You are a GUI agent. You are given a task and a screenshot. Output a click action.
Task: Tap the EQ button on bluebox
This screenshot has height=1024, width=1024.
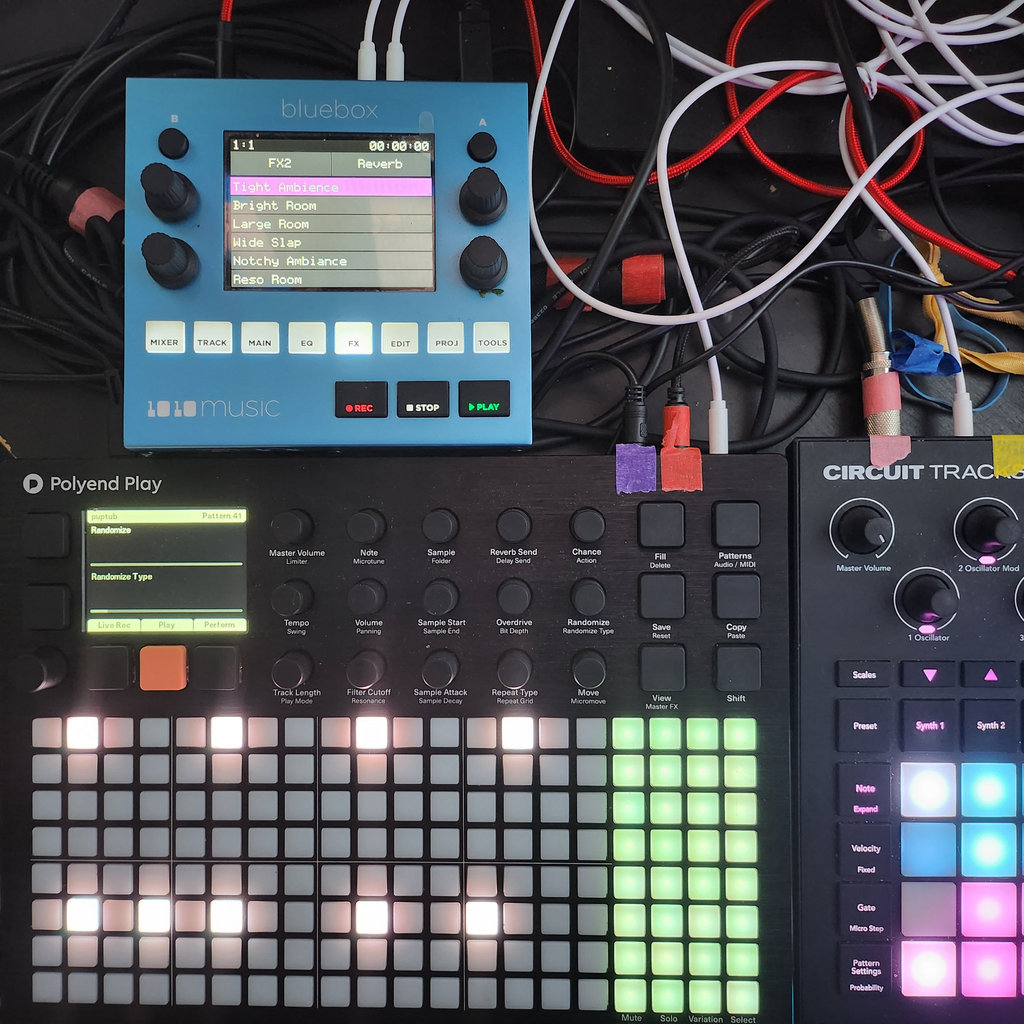point(307,338)
